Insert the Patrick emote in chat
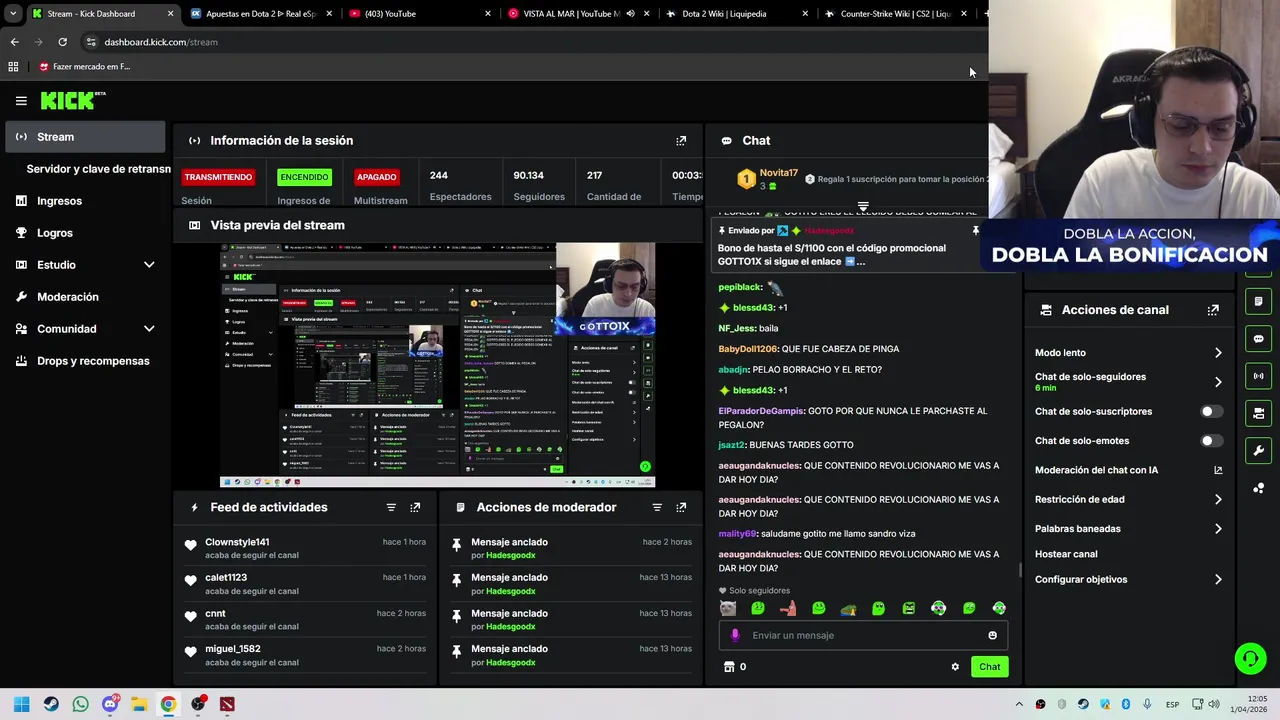 [788, 608]
